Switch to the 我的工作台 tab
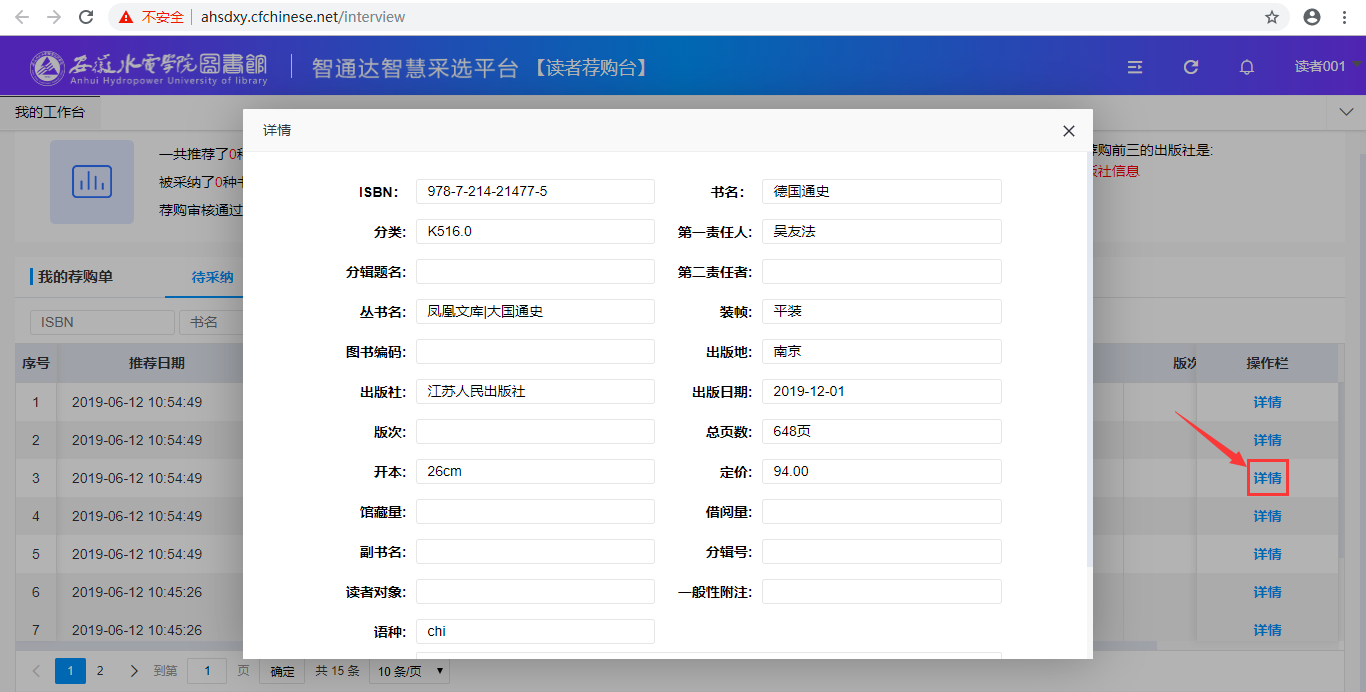Image resolution: width=1366 pixels, height=692 pixels. pyautogui.click(x=50, y=112)
